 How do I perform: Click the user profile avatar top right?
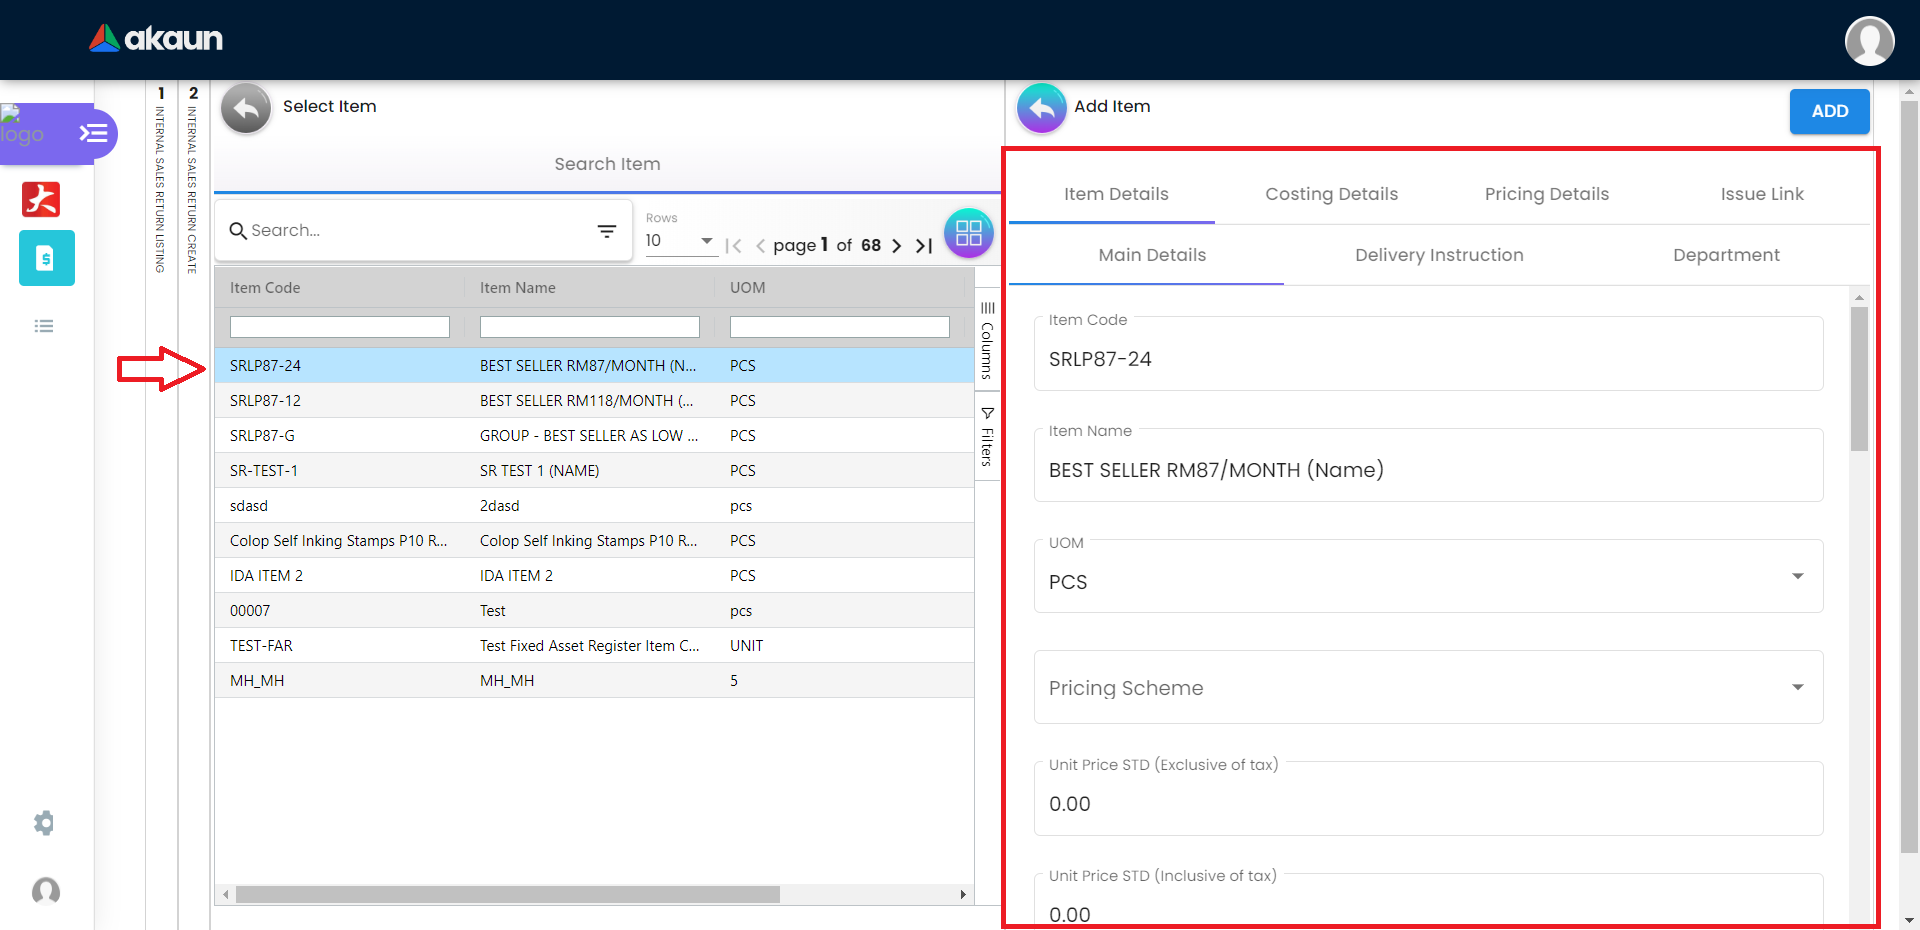tap(1868, 41)
